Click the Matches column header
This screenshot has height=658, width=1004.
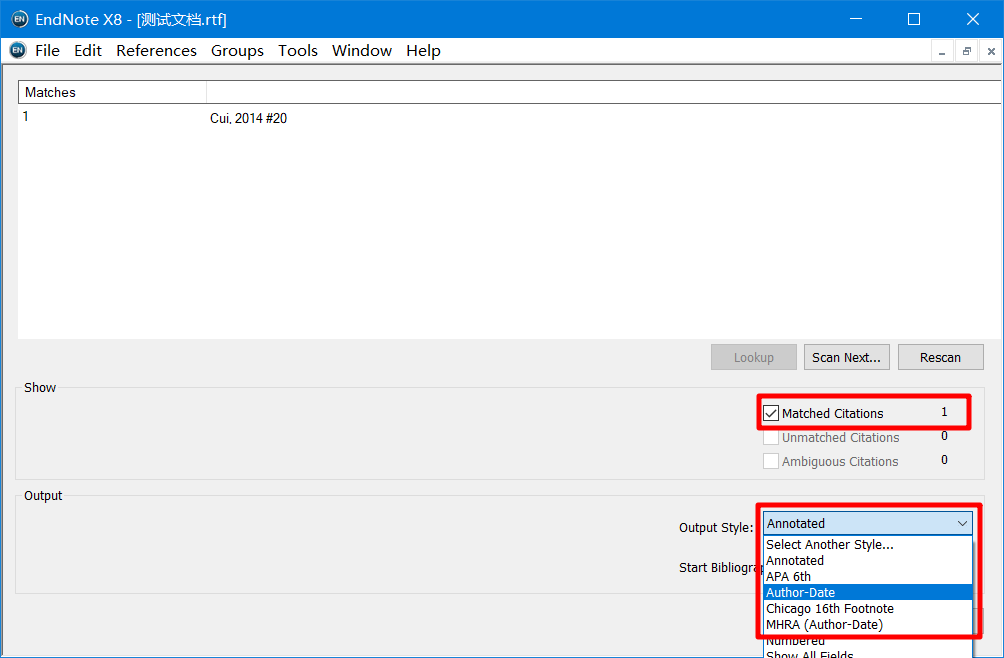click(x=112, y=92)
